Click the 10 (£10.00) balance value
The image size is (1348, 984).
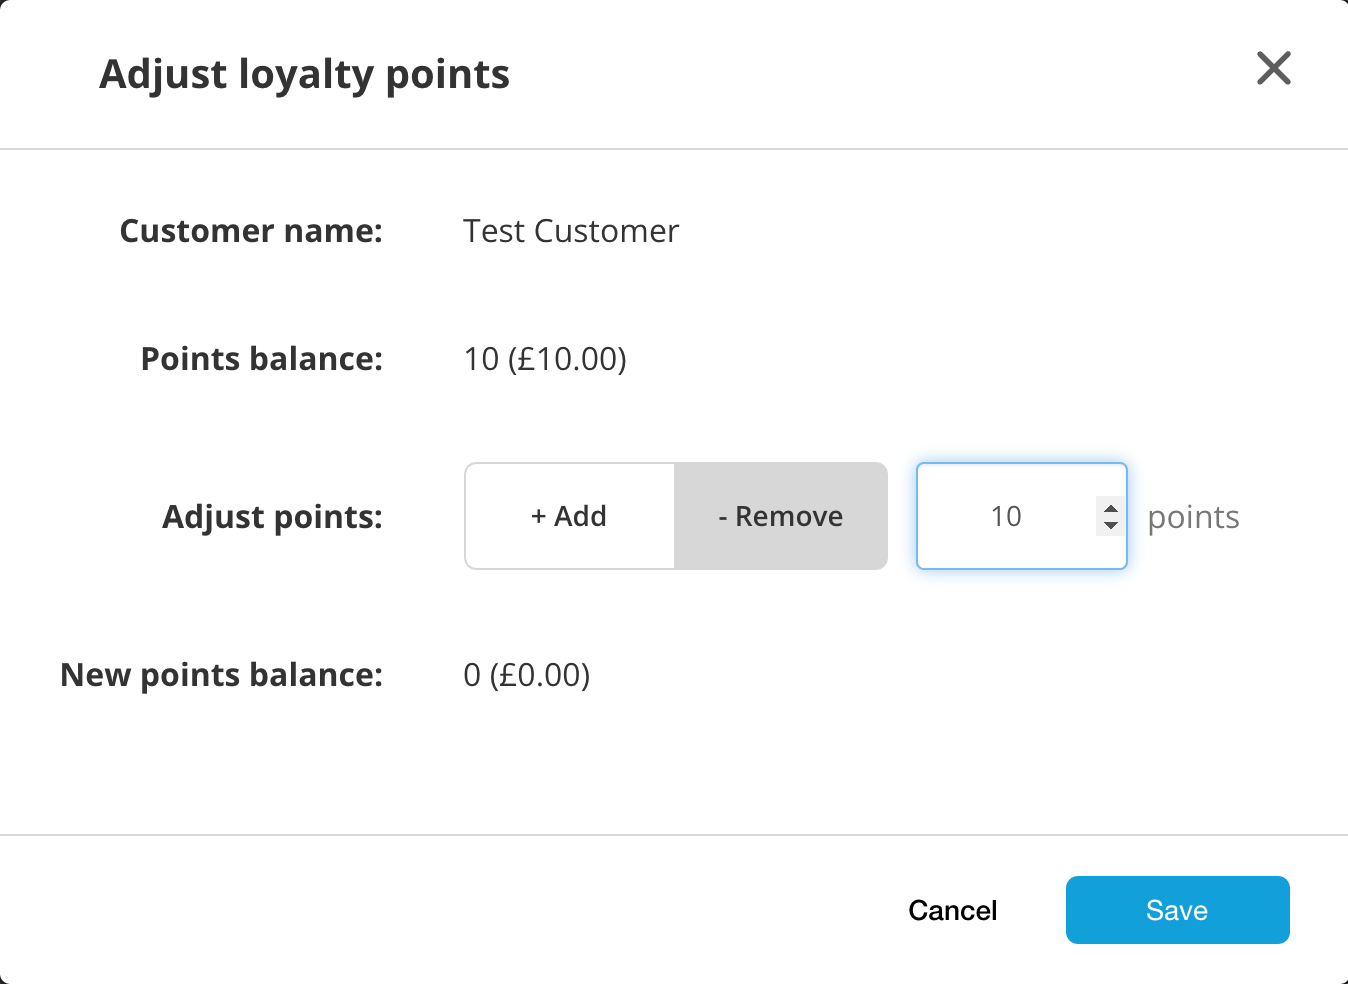[x=544, y=359]
